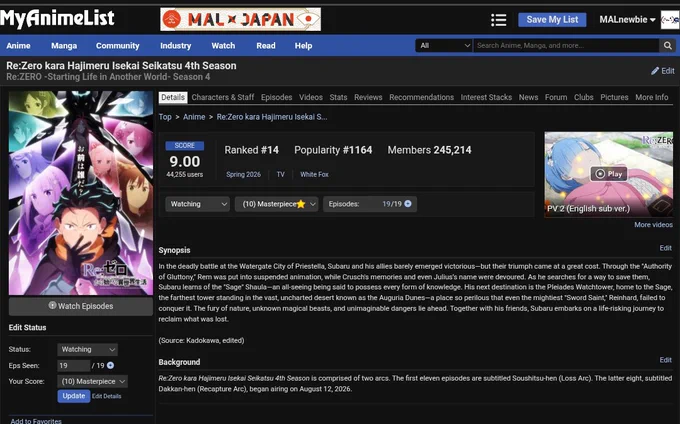
Task: Open the Community menu
Action: (118, 46)
